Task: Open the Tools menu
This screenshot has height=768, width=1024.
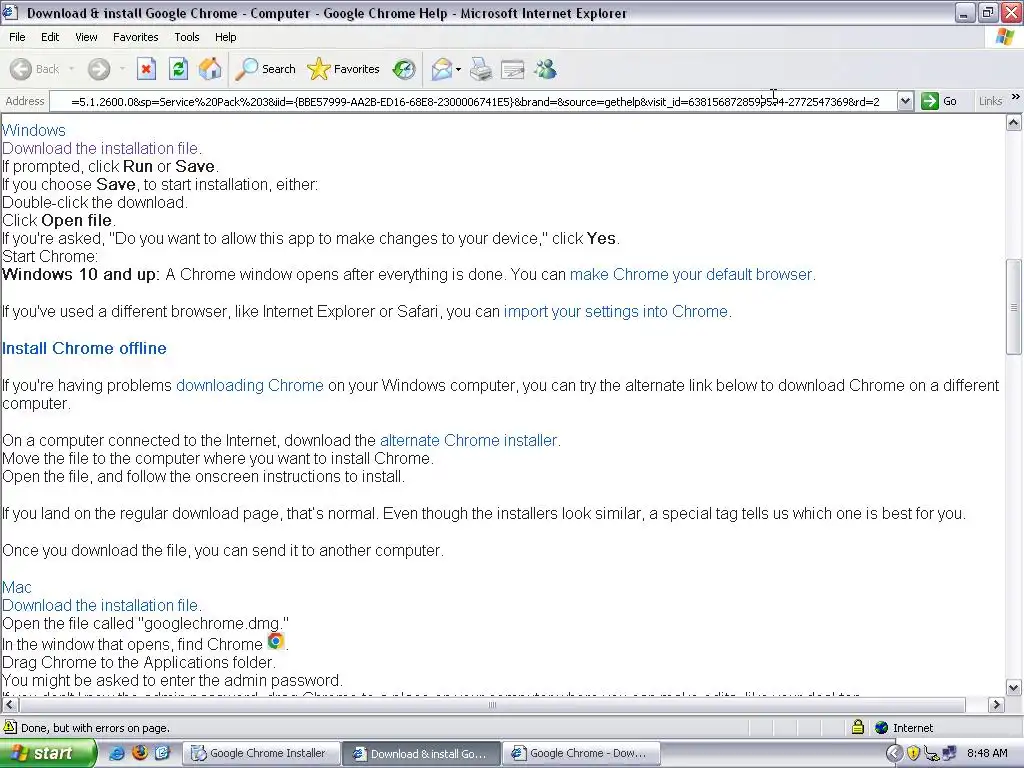Action: (x=187, y=37)
